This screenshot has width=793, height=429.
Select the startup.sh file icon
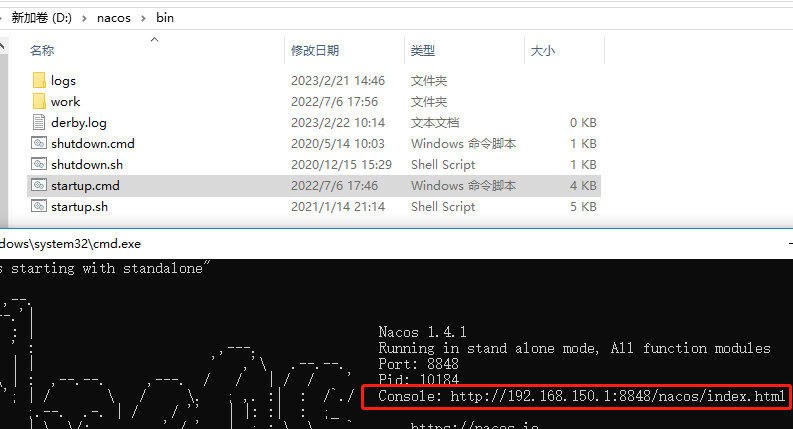point(39,206)
